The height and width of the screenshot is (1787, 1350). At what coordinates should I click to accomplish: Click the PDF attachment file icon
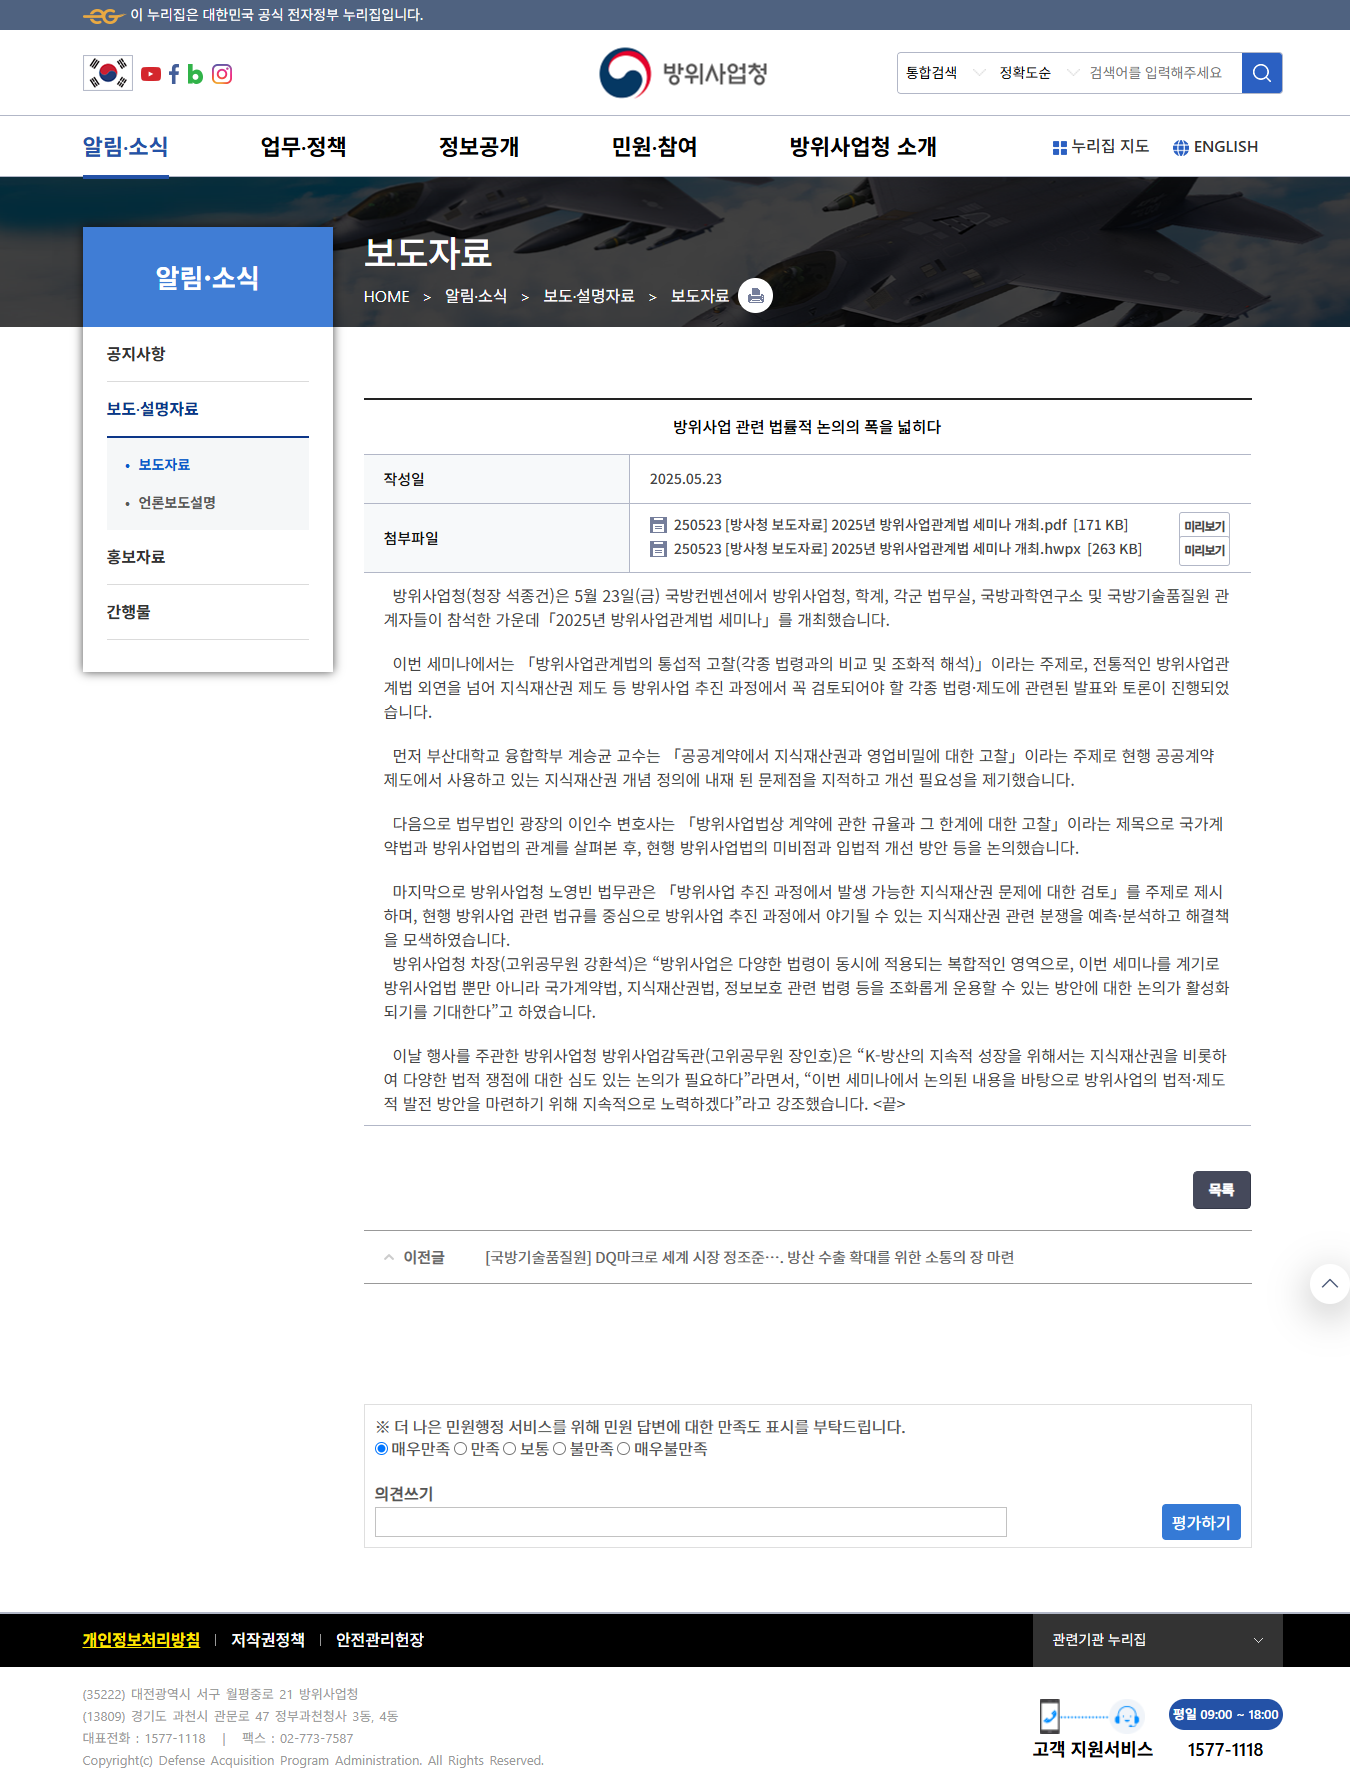coord(658,525)
